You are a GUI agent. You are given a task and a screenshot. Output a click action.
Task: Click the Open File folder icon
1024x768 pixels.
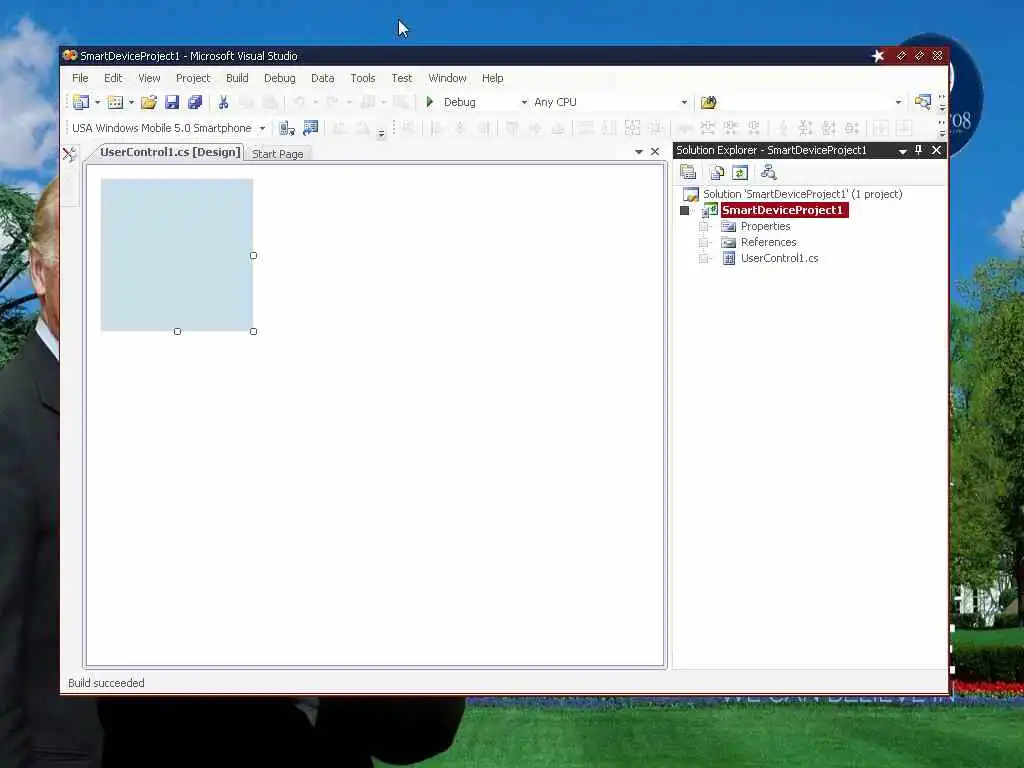(x=149, y=102)
